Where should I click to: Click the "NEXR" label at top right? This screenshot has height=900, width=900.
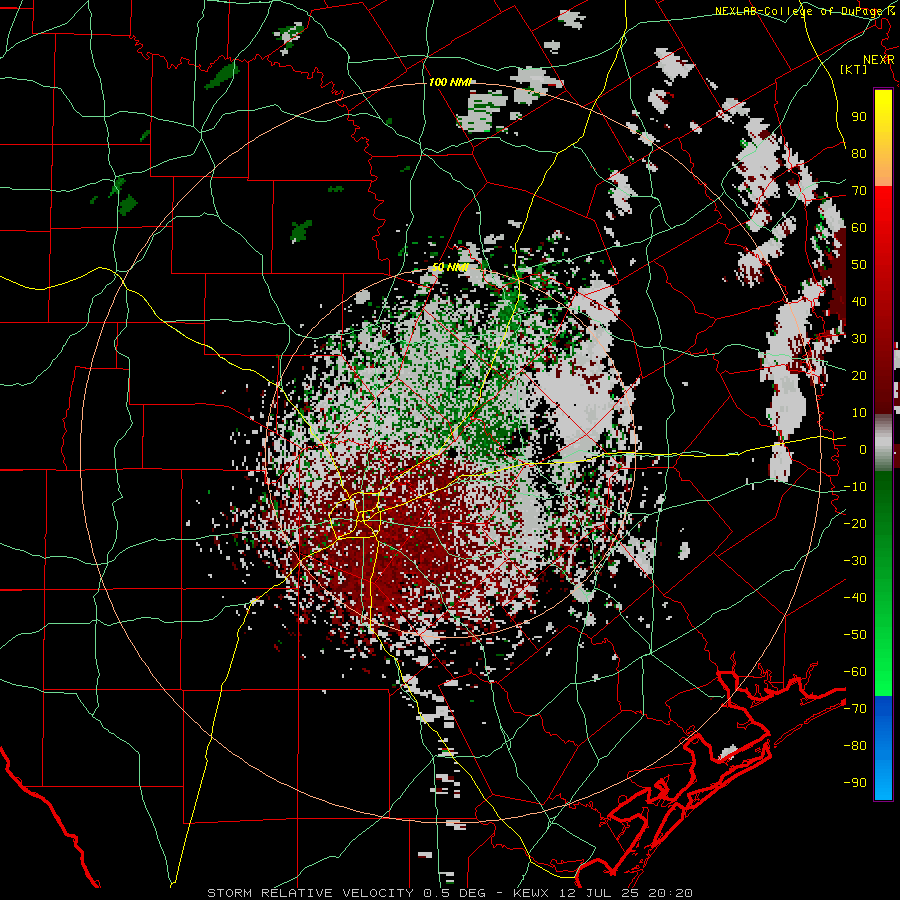879,60
